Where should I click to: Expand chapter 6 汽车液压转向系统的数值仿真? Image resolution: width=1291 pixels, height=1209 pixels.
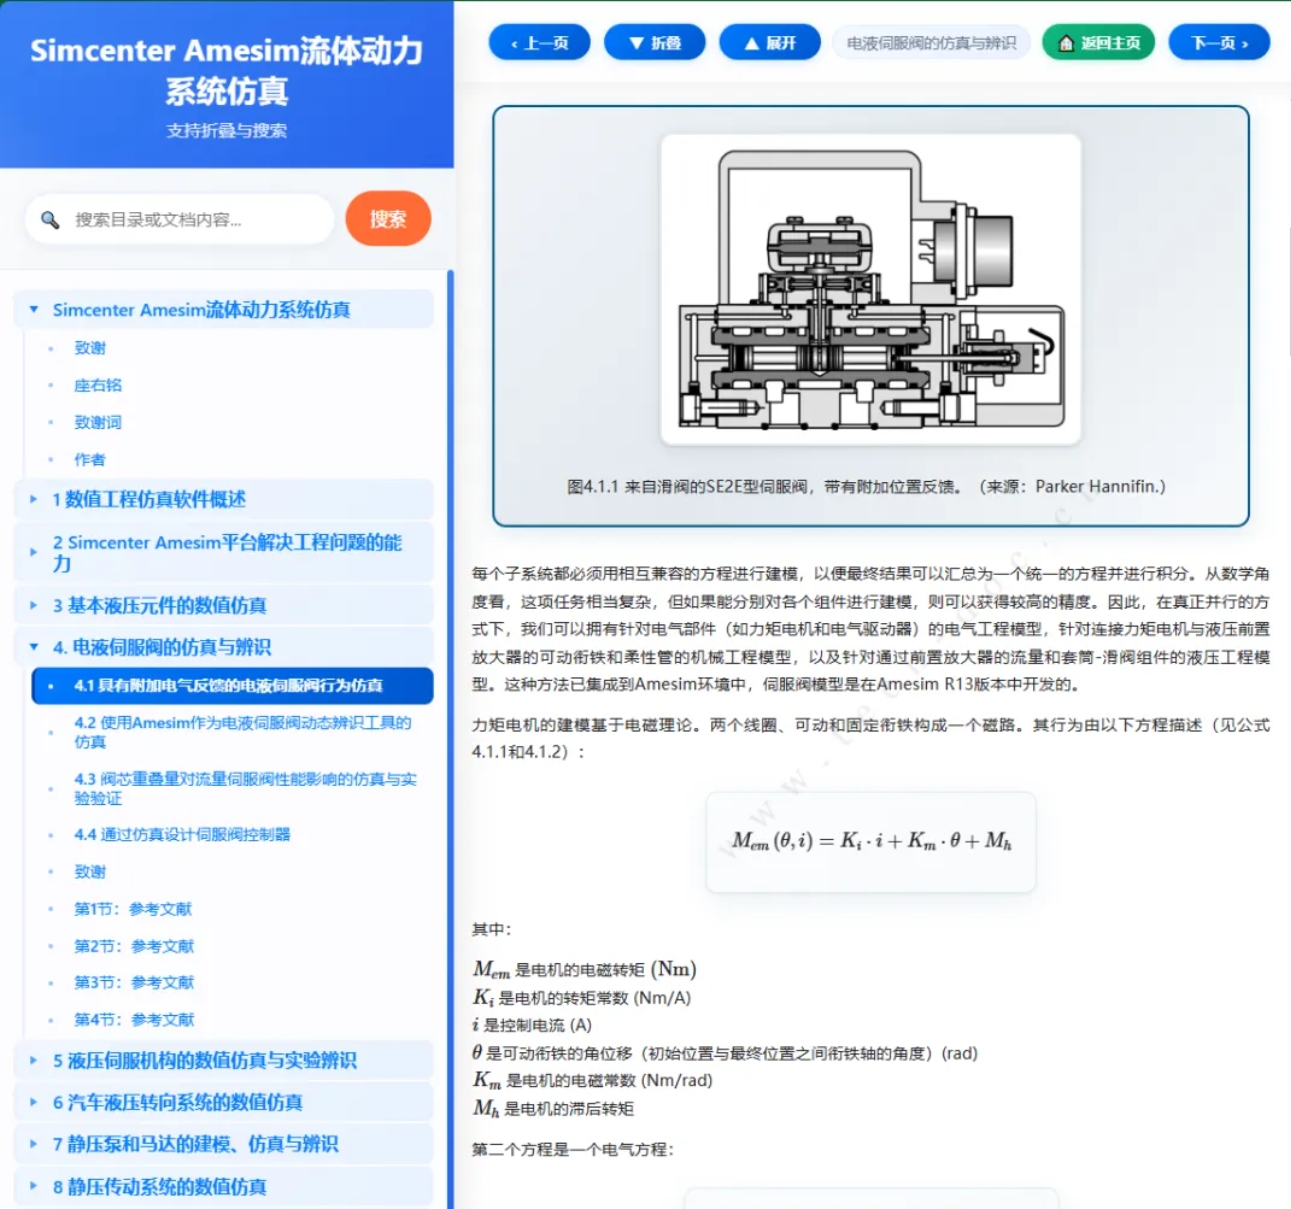click(x=31, y=1102)
